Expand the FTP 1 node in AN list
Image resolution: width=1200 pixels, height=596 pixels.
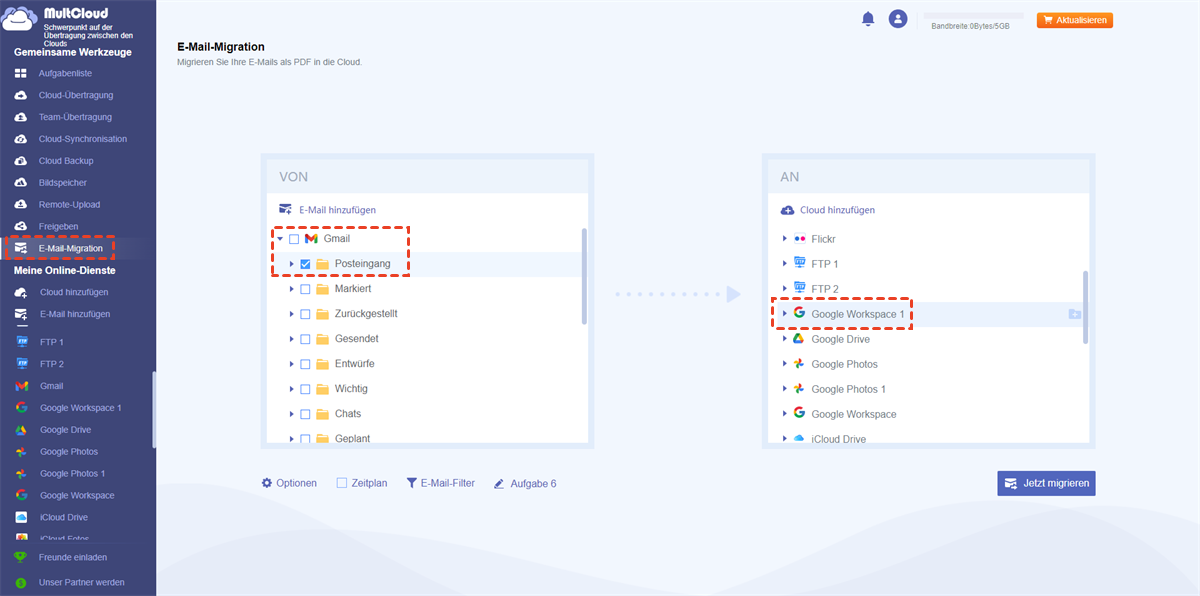pos(784,264)
